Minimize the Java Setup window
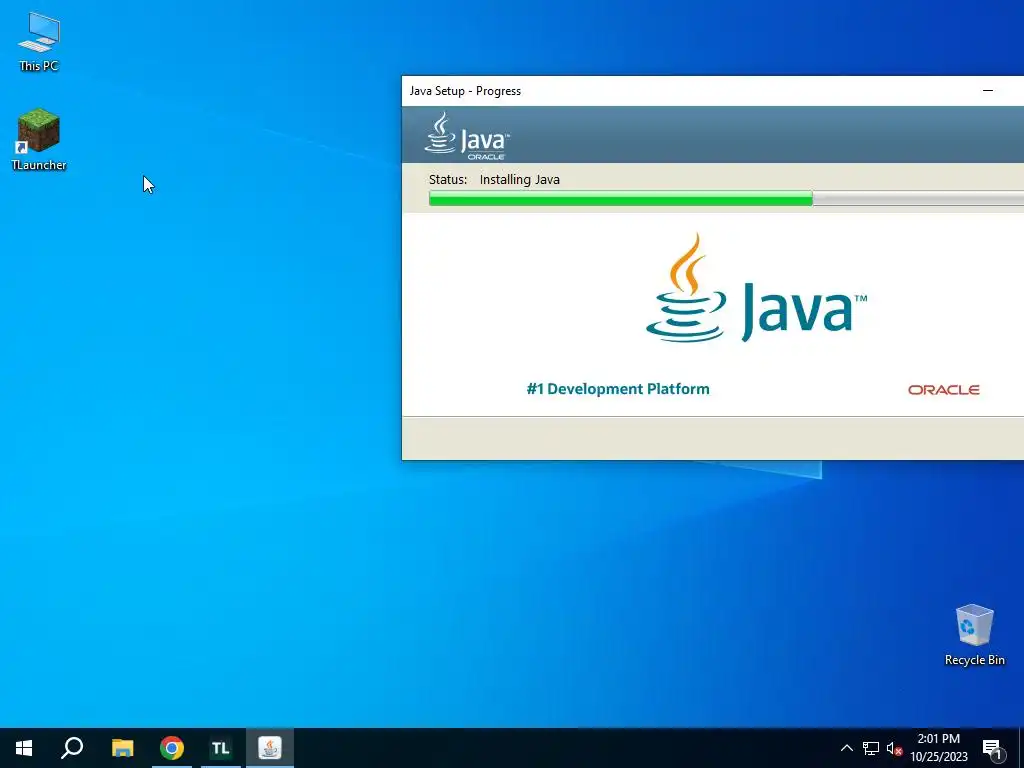The height and width of the screenshot is (768, 1024). 988,91
